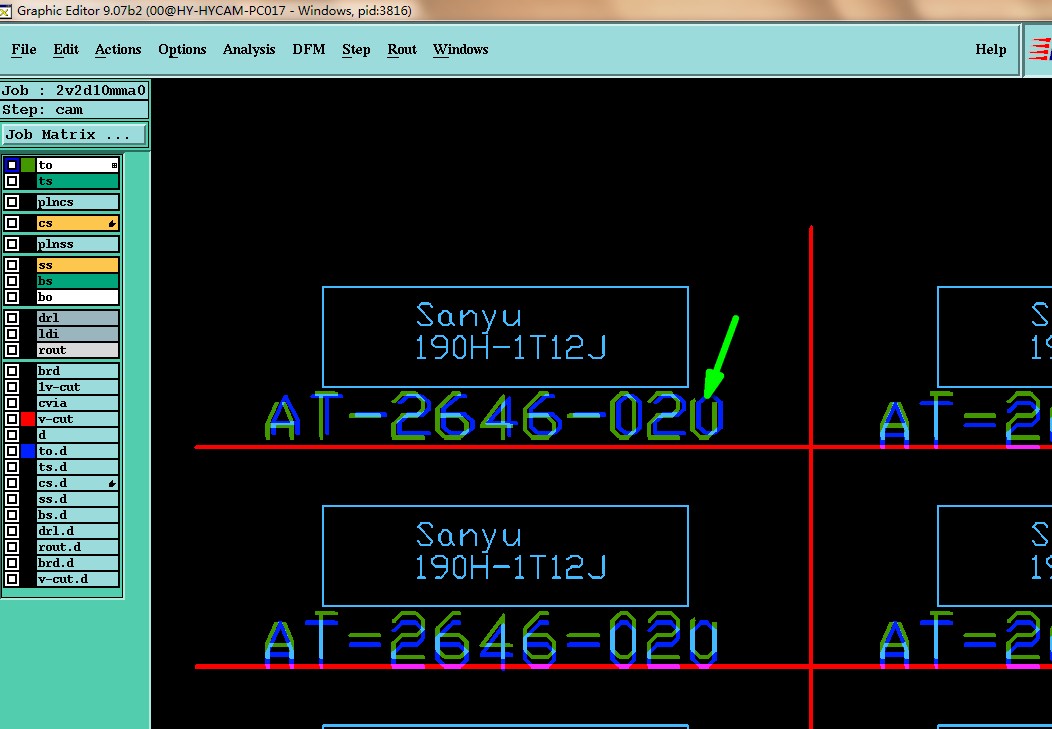This screenshot has height=729, width=1052.
Task: Toggle the checkbox for layer bs
Action: click(11, 281)
